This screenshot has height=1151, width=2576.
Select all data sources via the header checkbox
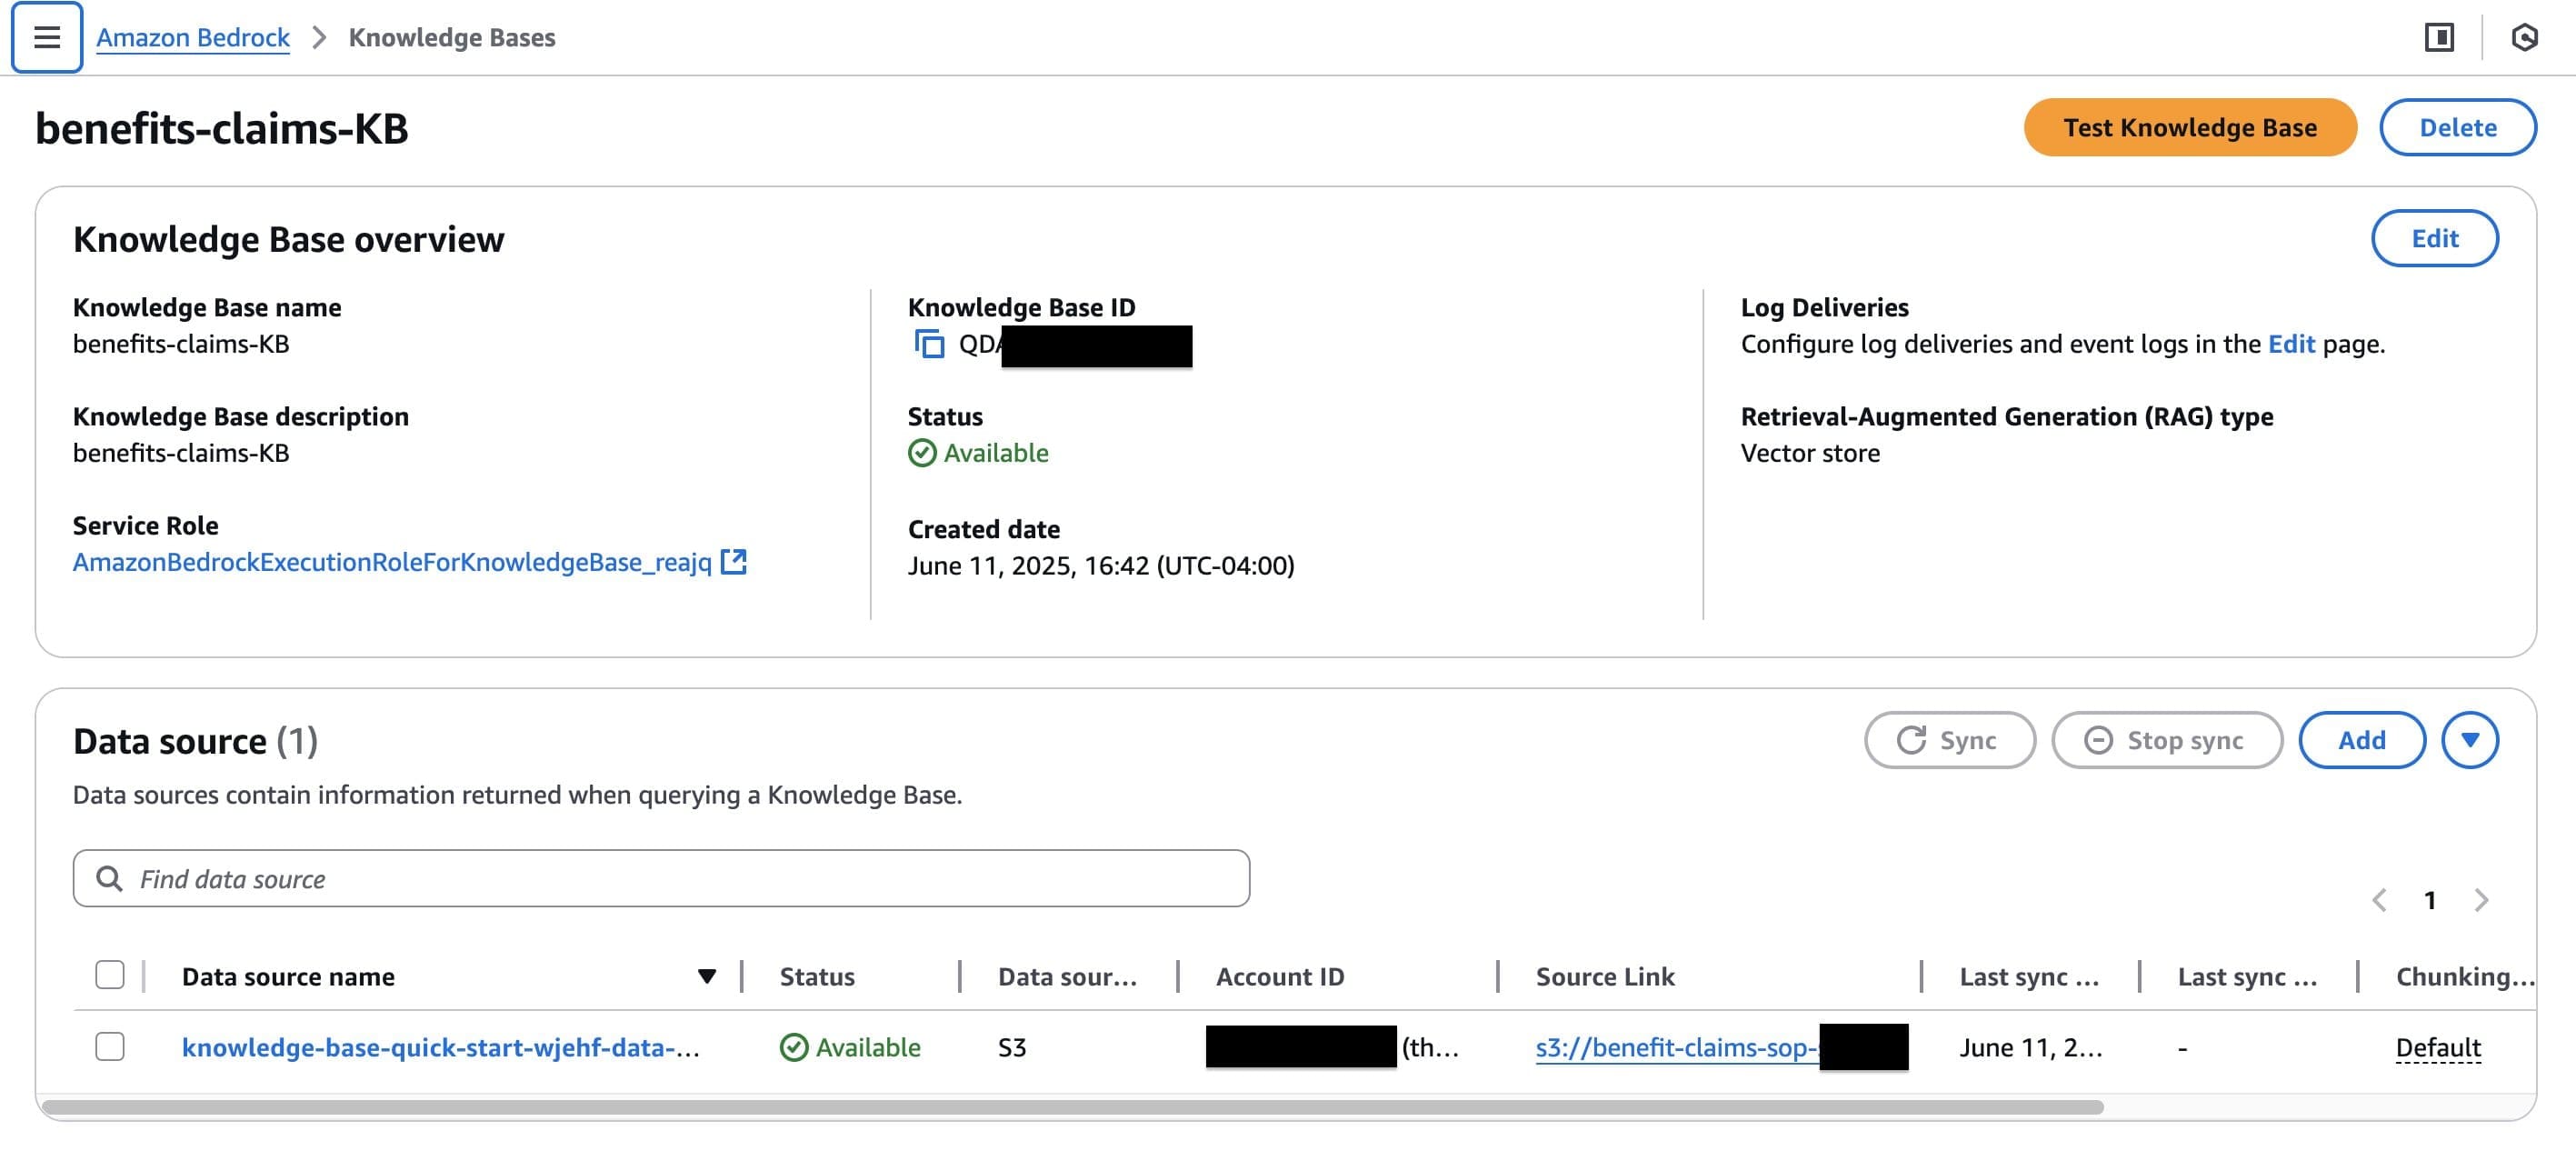pyautogui.click(x=110, y=973)
